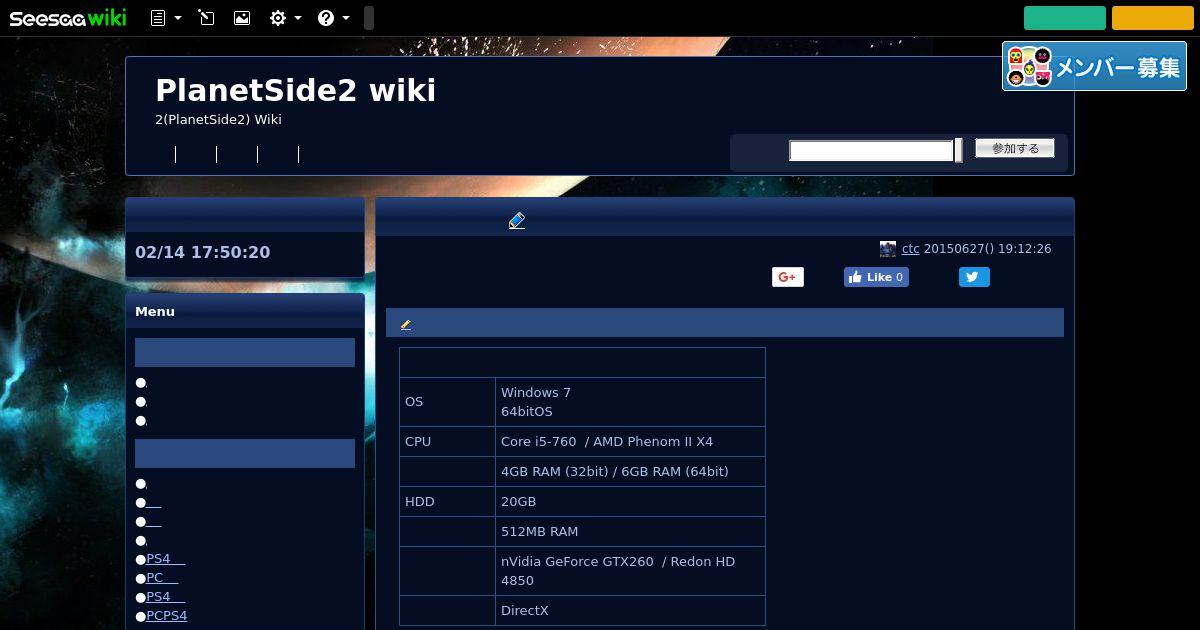Share page via Twitter button

tap(974, 277)
